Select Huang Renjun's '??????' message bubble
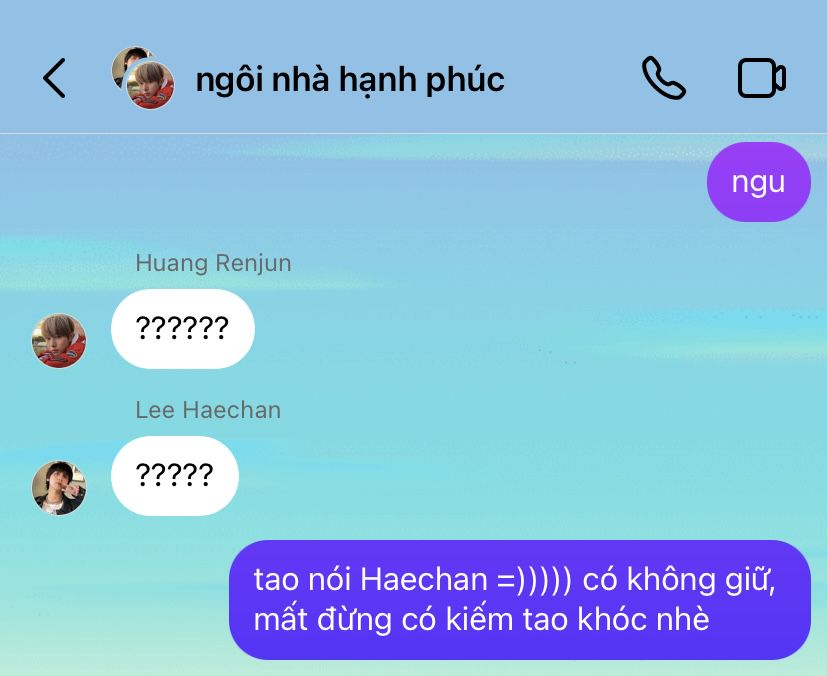Viewport: 827px width, 676px height. [182, 329]
